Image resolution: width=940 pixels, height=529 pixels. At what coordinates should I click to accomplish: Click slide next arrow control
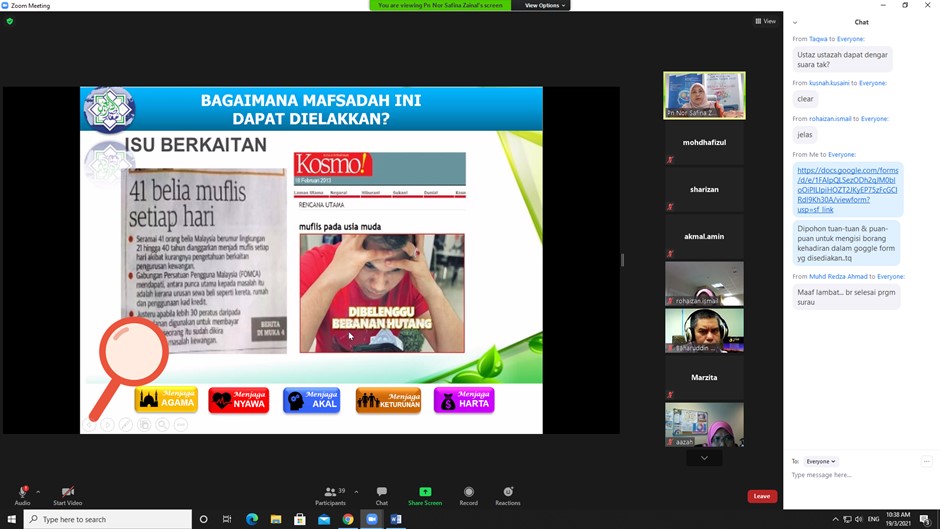point(107,425)
